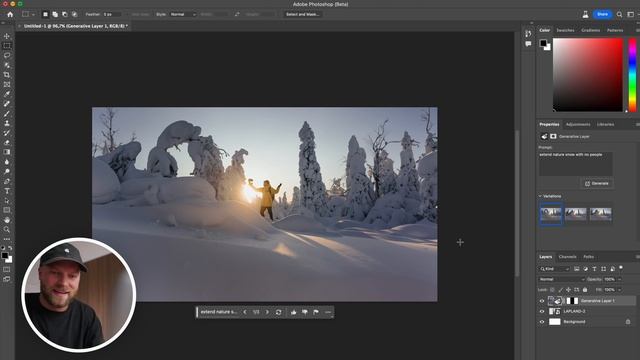Give thumbs up to generated result
Viewport: 640px width, 360px height.
(293, 312)
